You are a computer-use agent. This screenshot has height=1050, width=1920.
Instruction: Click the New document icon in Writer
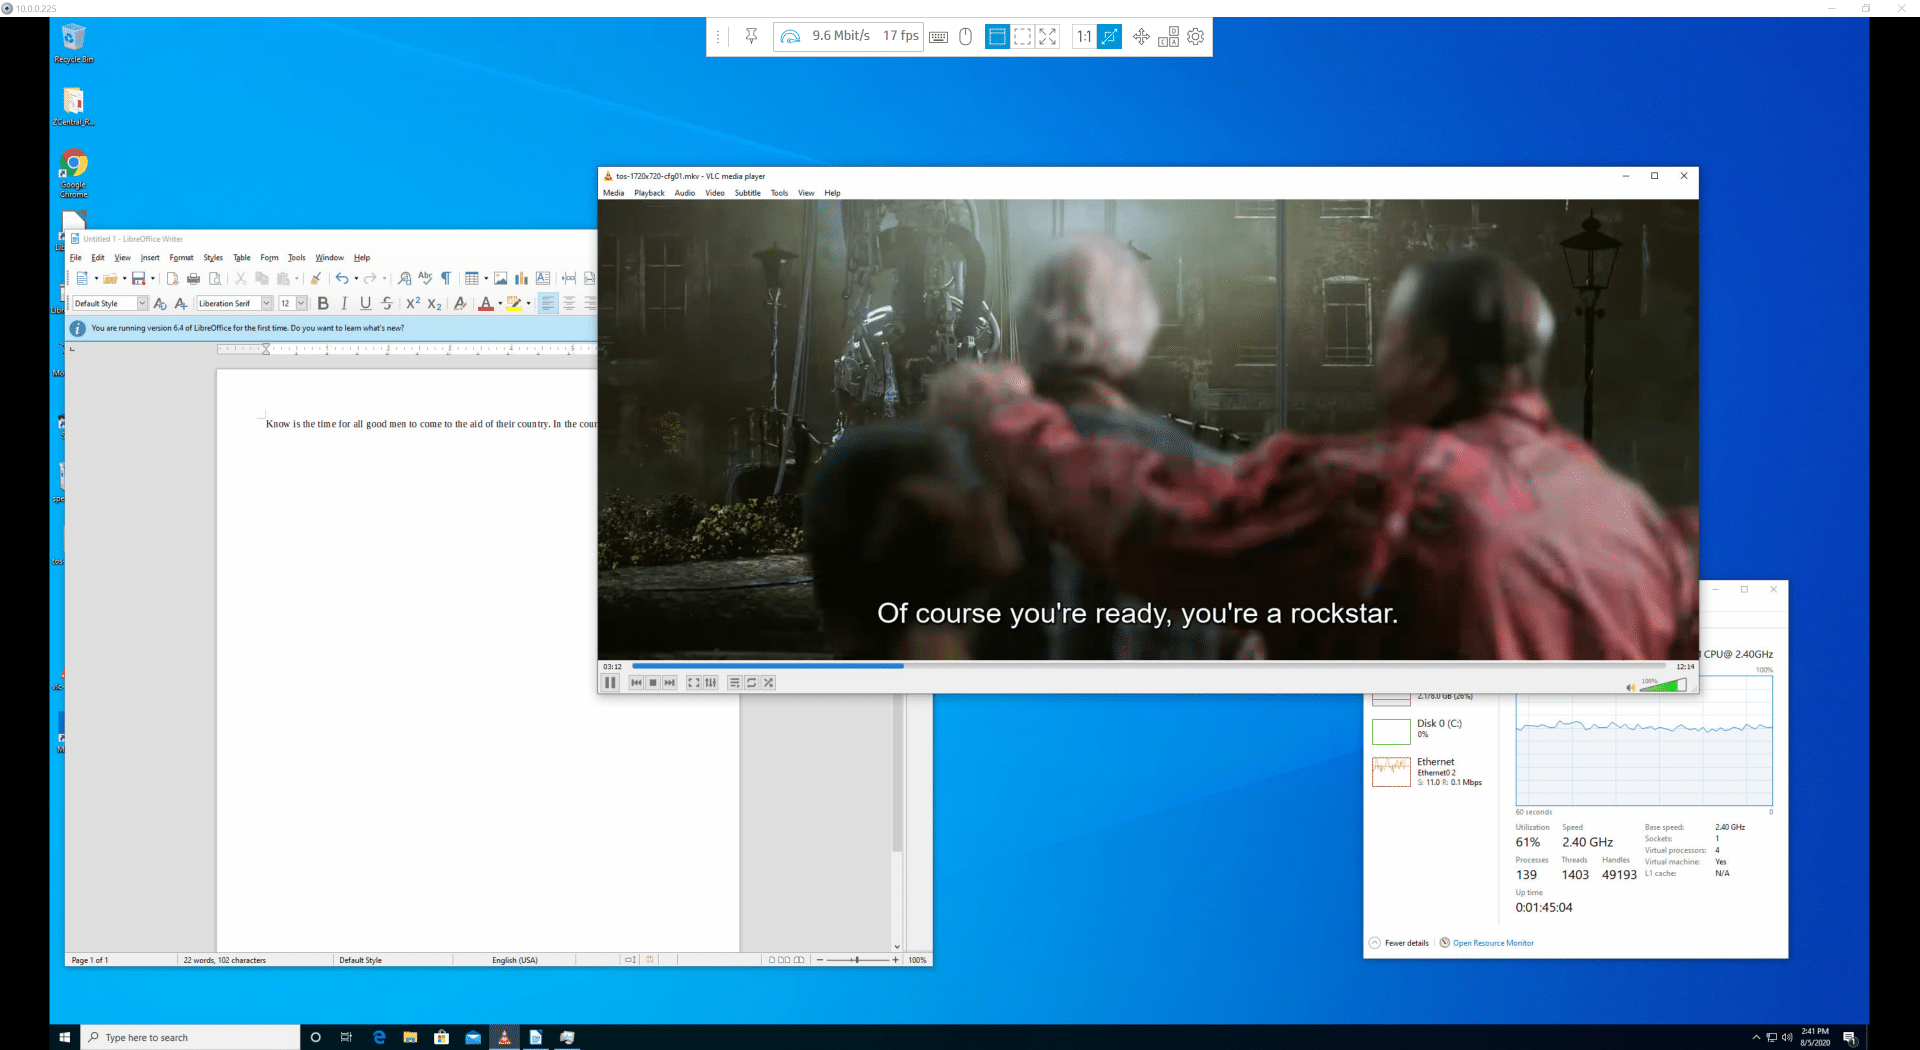[82, 279]
